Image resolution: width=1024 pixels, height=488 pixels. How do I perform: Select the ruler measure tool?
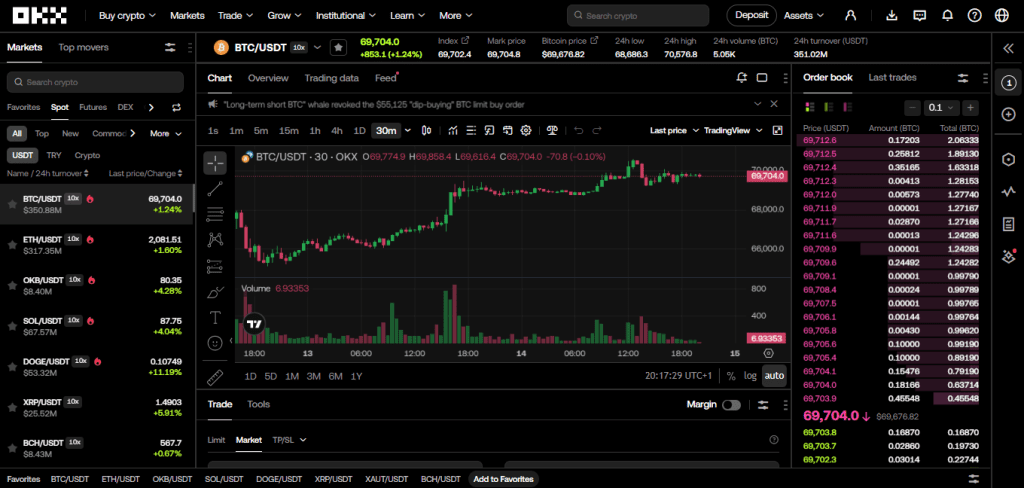pos(216,377)
